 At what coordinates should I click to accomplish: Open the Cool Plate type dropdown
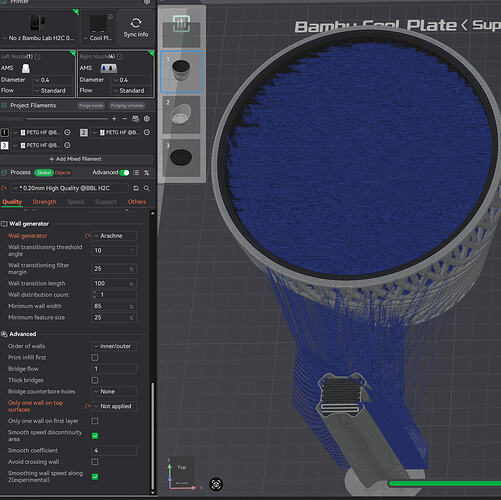(x=98, y=38)
